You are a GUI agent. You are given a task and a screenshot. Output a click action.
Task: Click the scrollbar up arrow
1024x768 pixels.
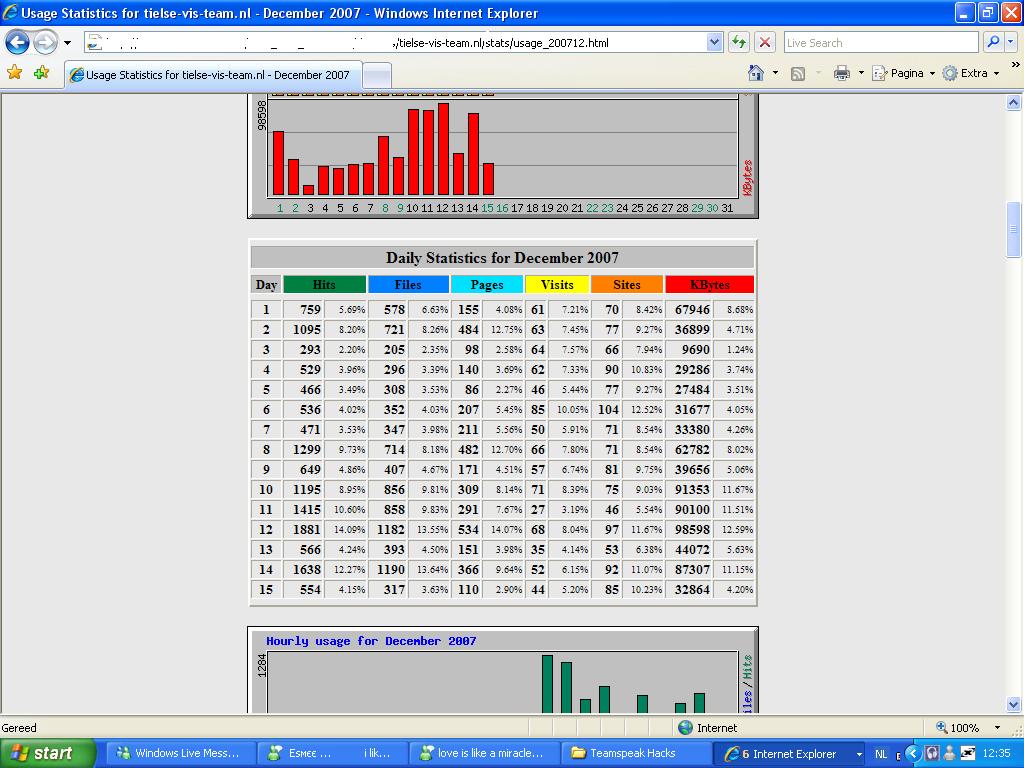[1014, 103]
